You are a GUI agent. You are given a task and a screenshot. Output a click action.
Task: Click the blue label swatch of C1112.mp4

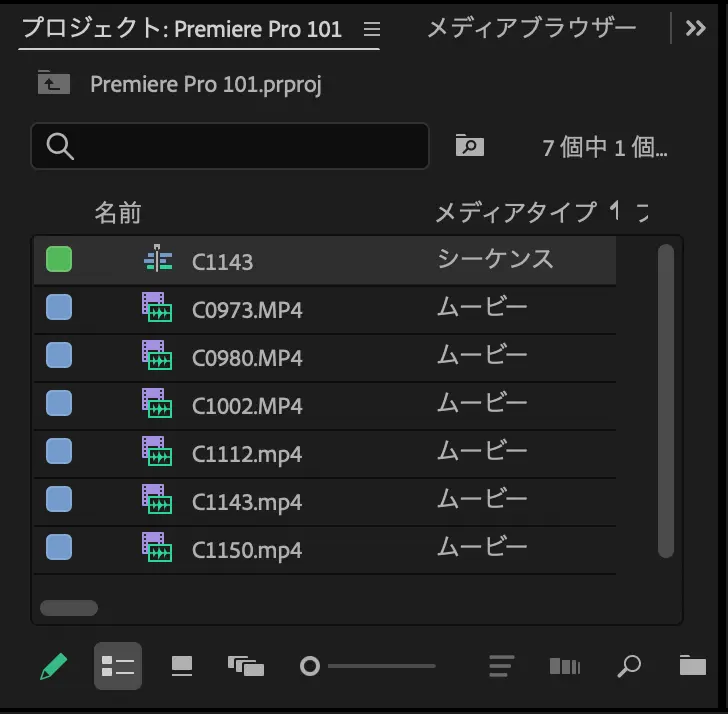coord(59,451)
